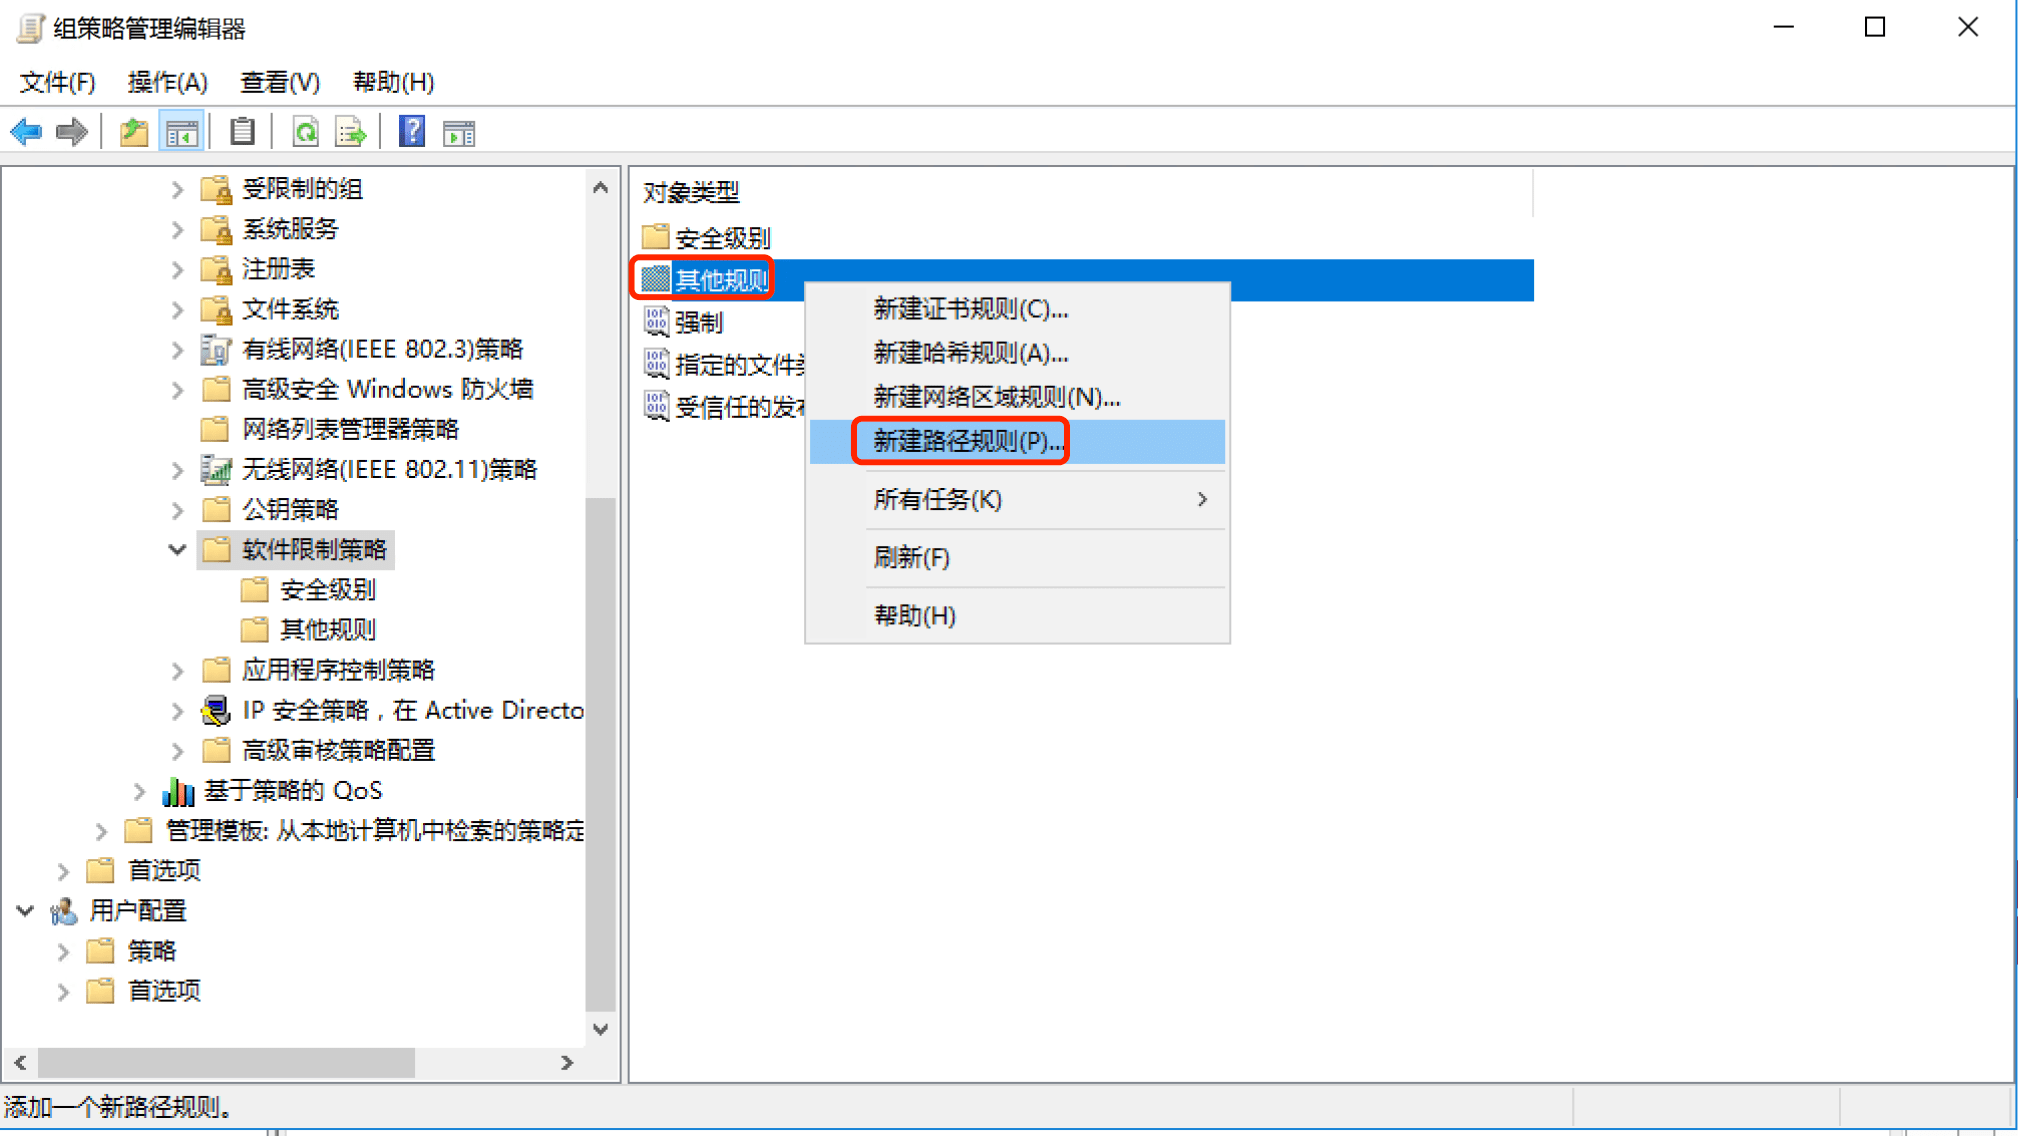Select 高级安全 Windows 防火墙 tree item
Screen dimensions: 2018x1136
(x=387, y=389)
